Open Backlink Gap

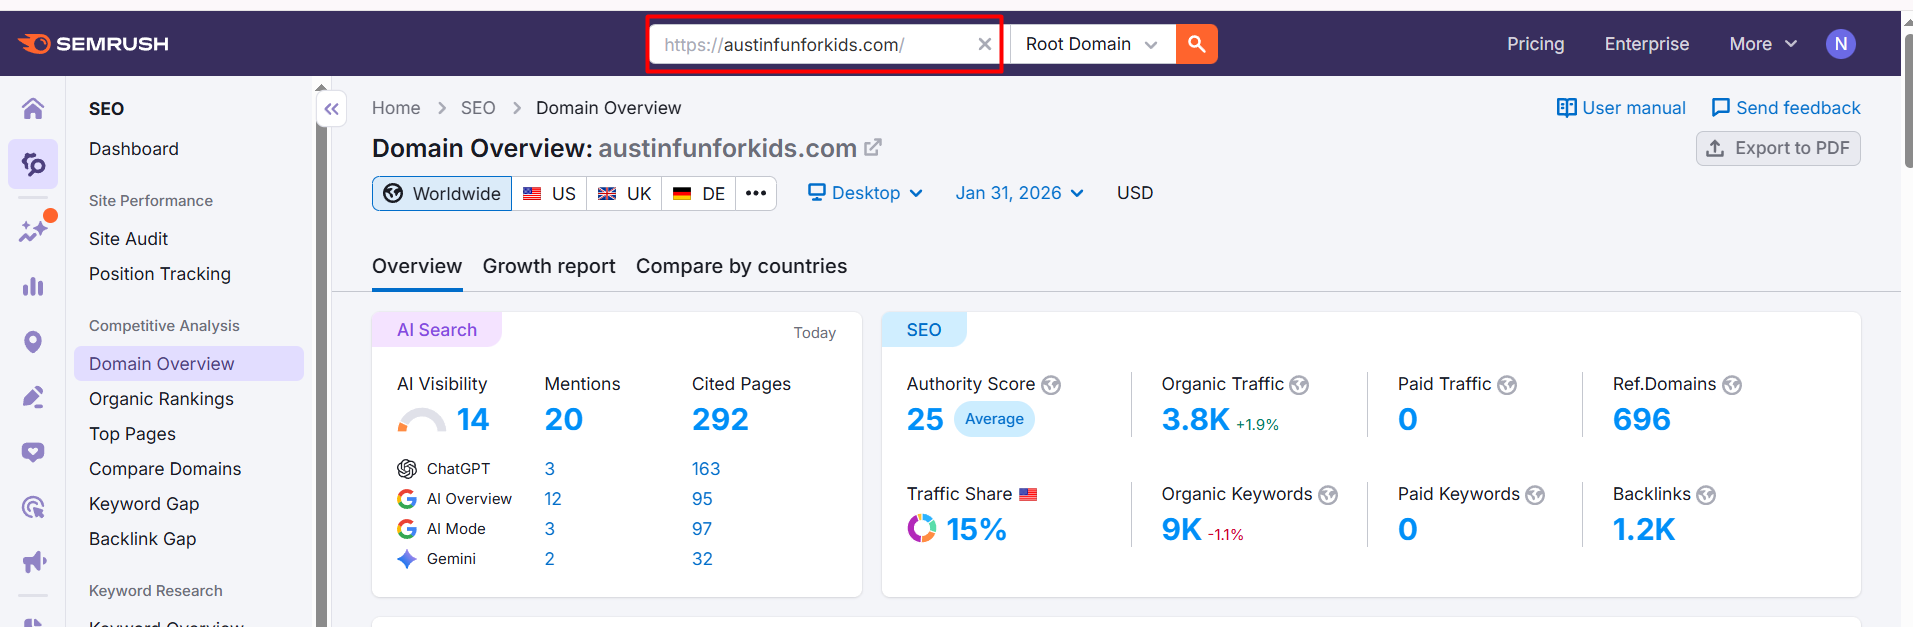click(x=142, y=539)
